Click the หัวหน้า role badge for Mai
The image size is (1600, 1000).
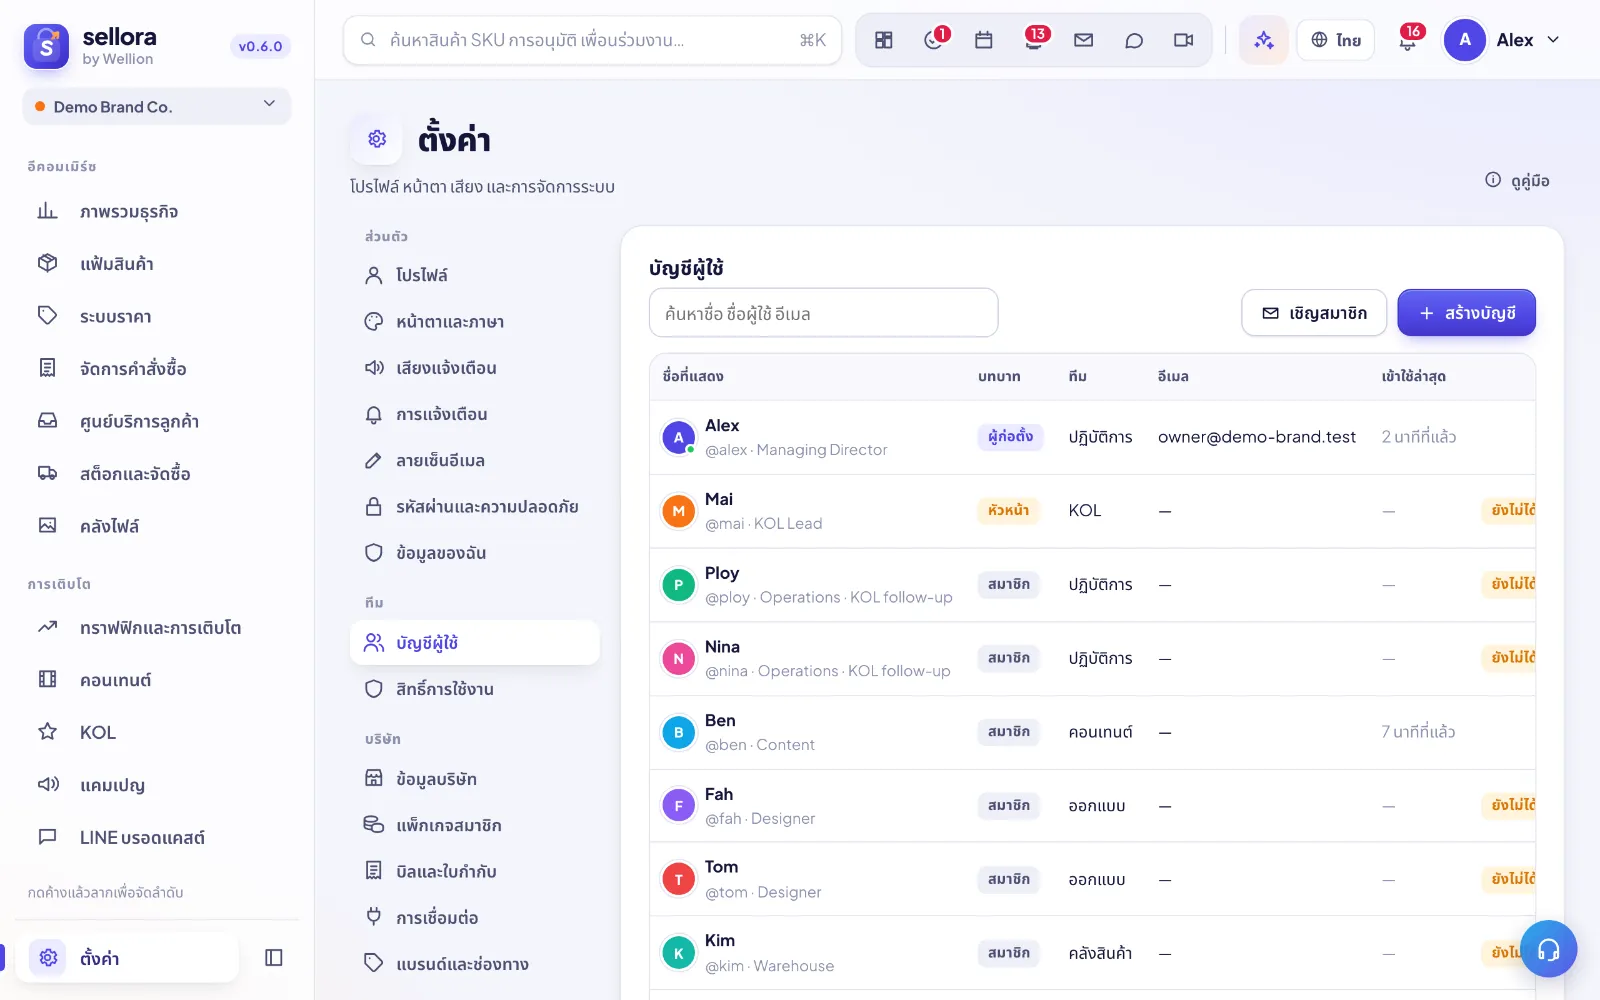1008,510
